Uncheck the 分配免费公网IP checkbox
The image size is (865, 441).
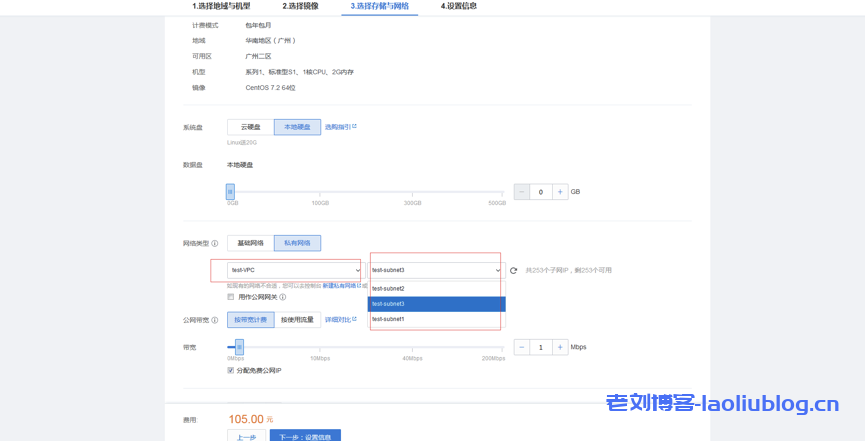point(231,370)
